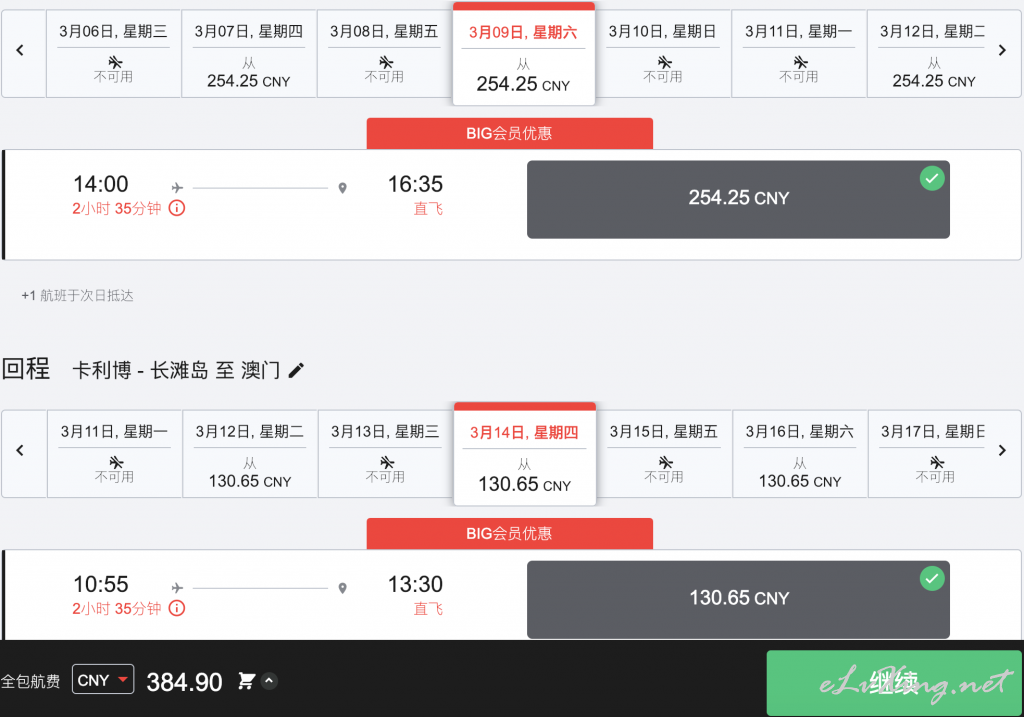The width and height of the screenshot is (1024, 717).
Task: Select the 3月12日 departure date at 254.25 CNY
Action: (x=934, y=54)
